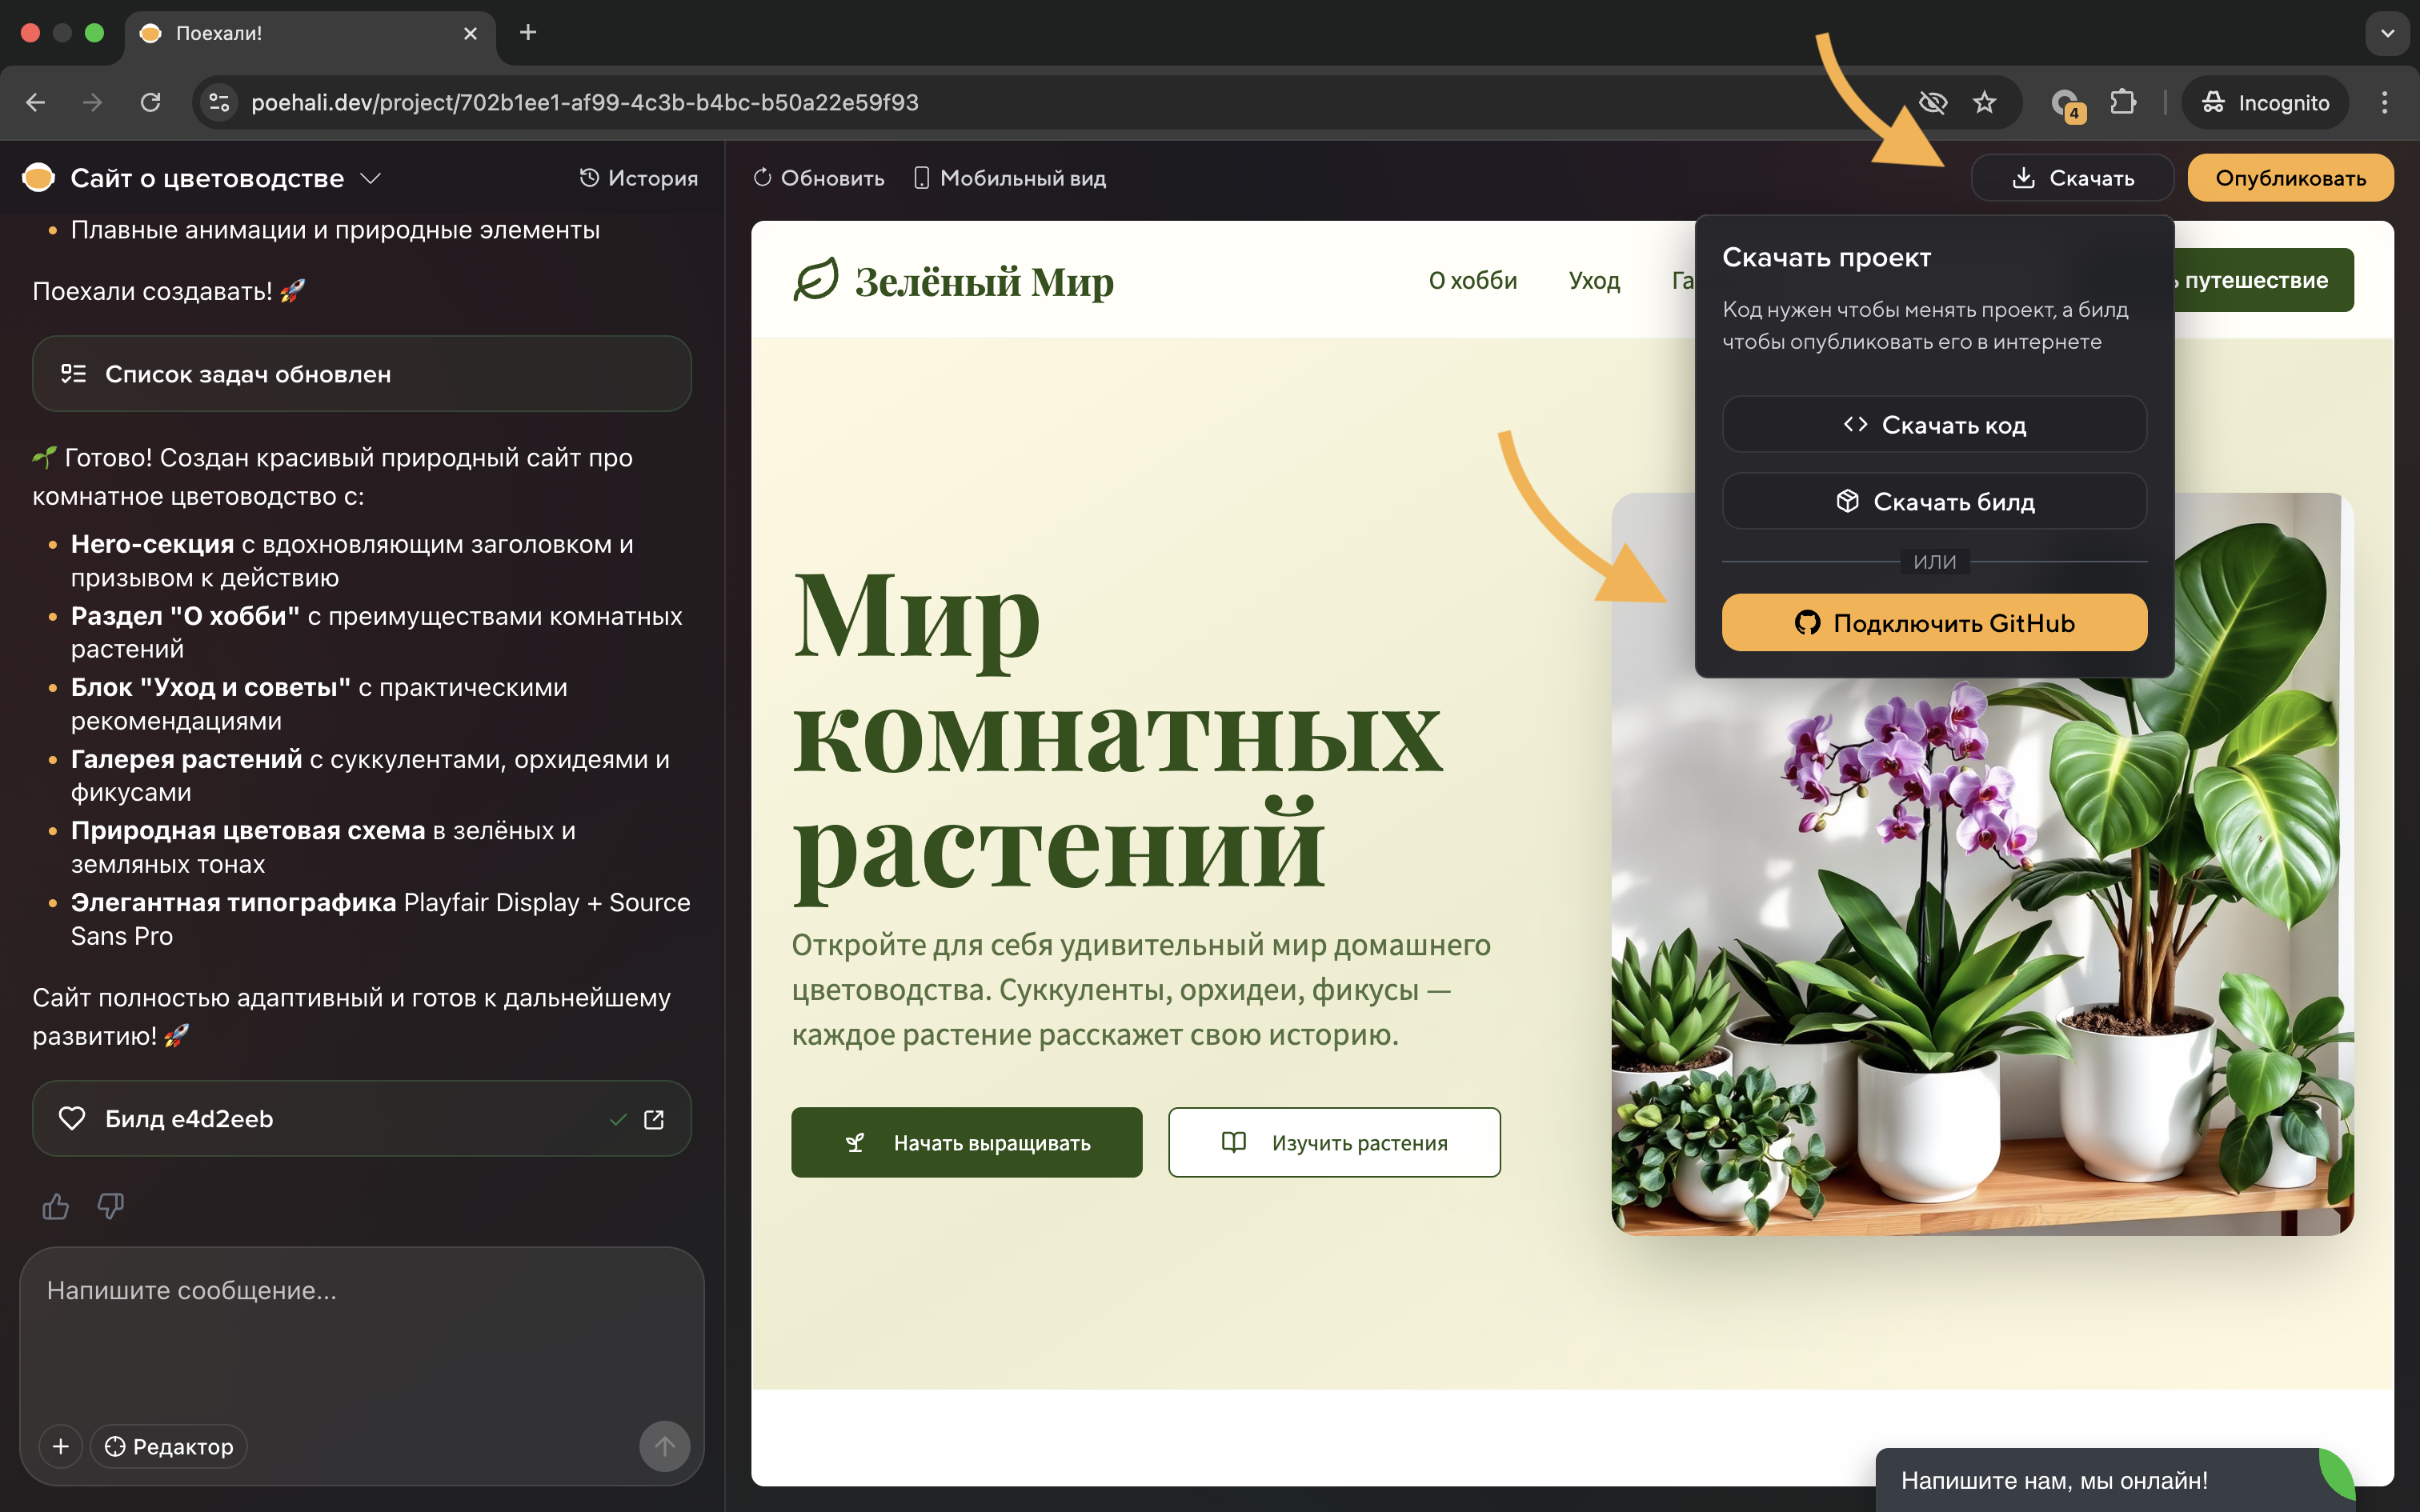Toggle Мобильный вид for the preview

coord(1008,177)
